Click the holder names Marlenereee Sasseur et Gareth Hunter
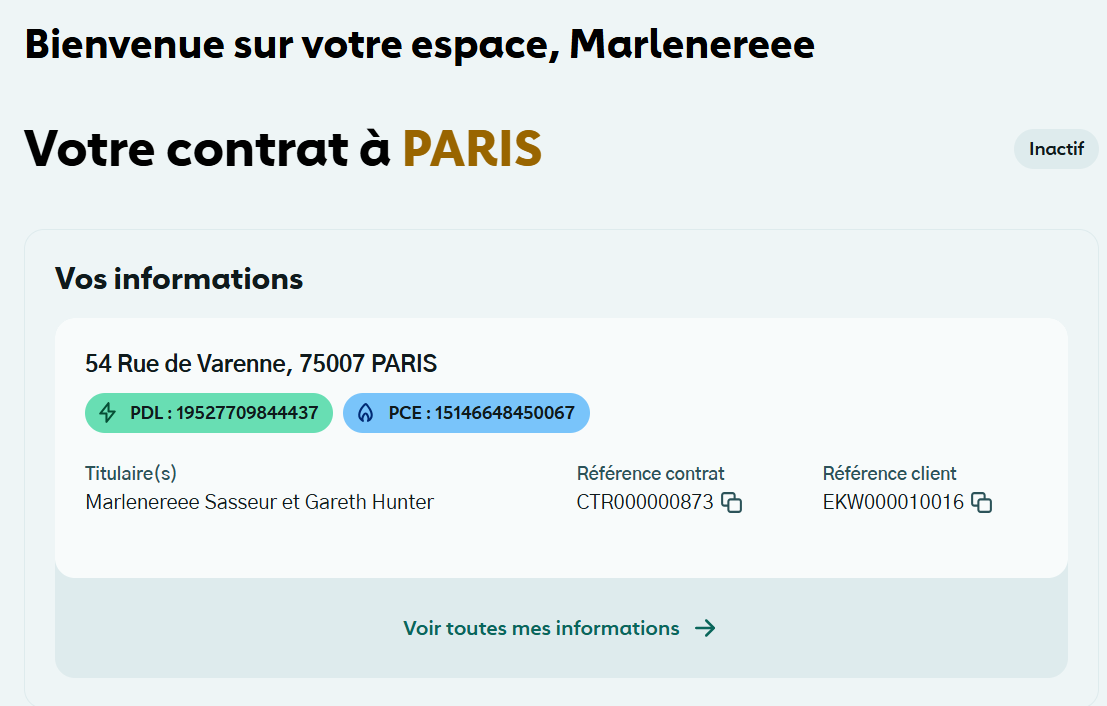Screen dimensions: 1107x706 pyautogui.click(x=260, y=502)
